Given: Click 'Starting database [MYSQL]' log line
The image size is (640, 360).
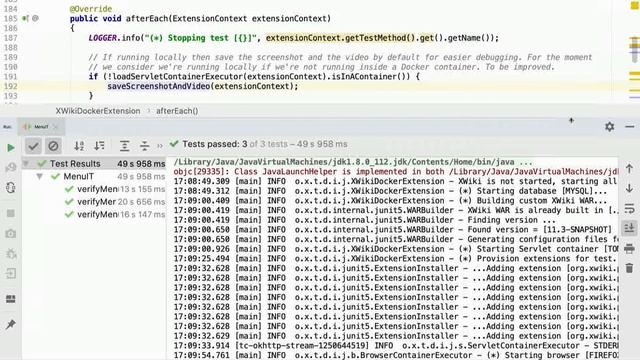Looking at the screenshot, I should [390, 191].
